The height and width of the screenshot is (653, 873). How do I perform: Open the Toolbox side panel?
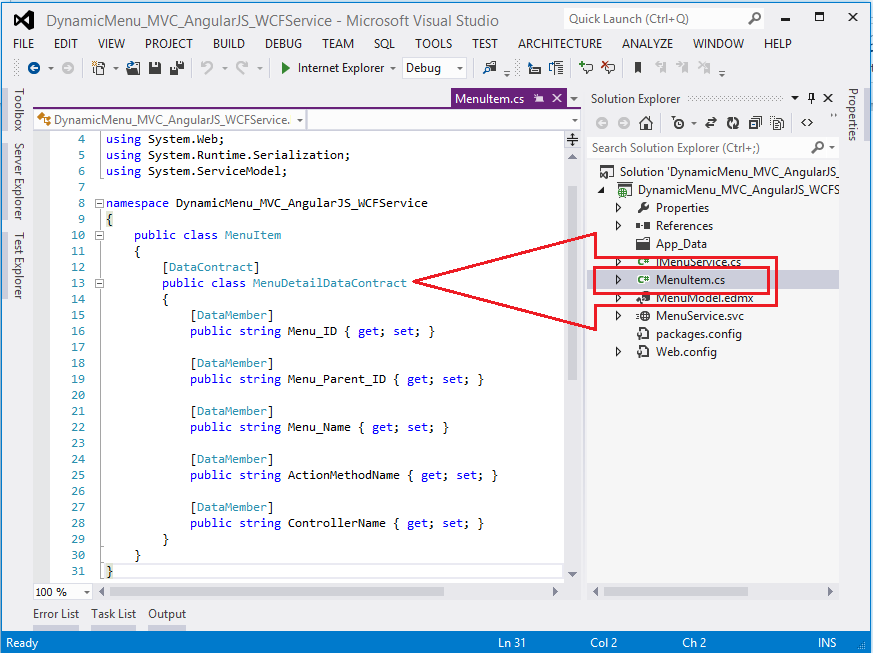click(18, 109)
